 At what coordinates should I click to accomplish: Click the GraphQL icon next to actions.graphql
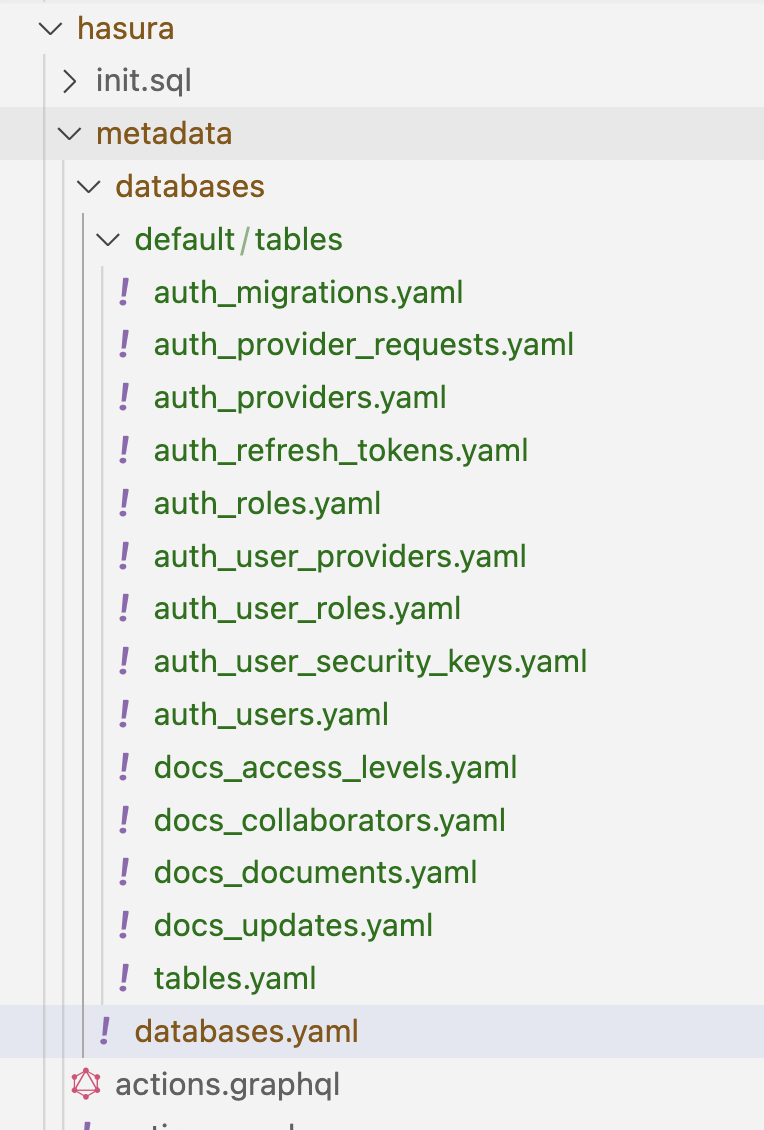click(86, 1083)
